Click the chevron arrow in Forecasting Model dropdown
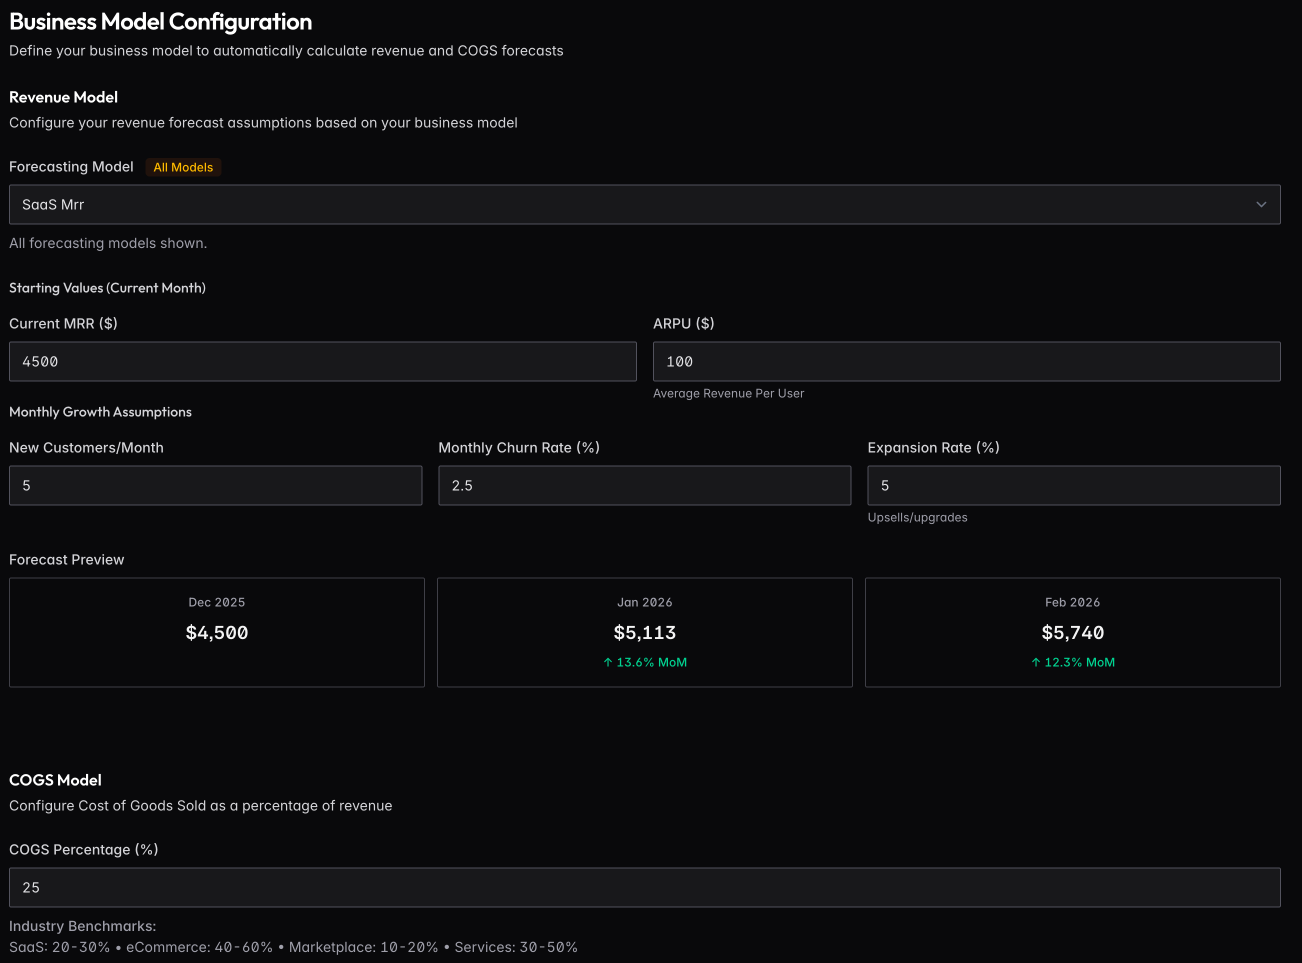The height and width of the screenshot is (963, 1302). [x=1261, y=205]
